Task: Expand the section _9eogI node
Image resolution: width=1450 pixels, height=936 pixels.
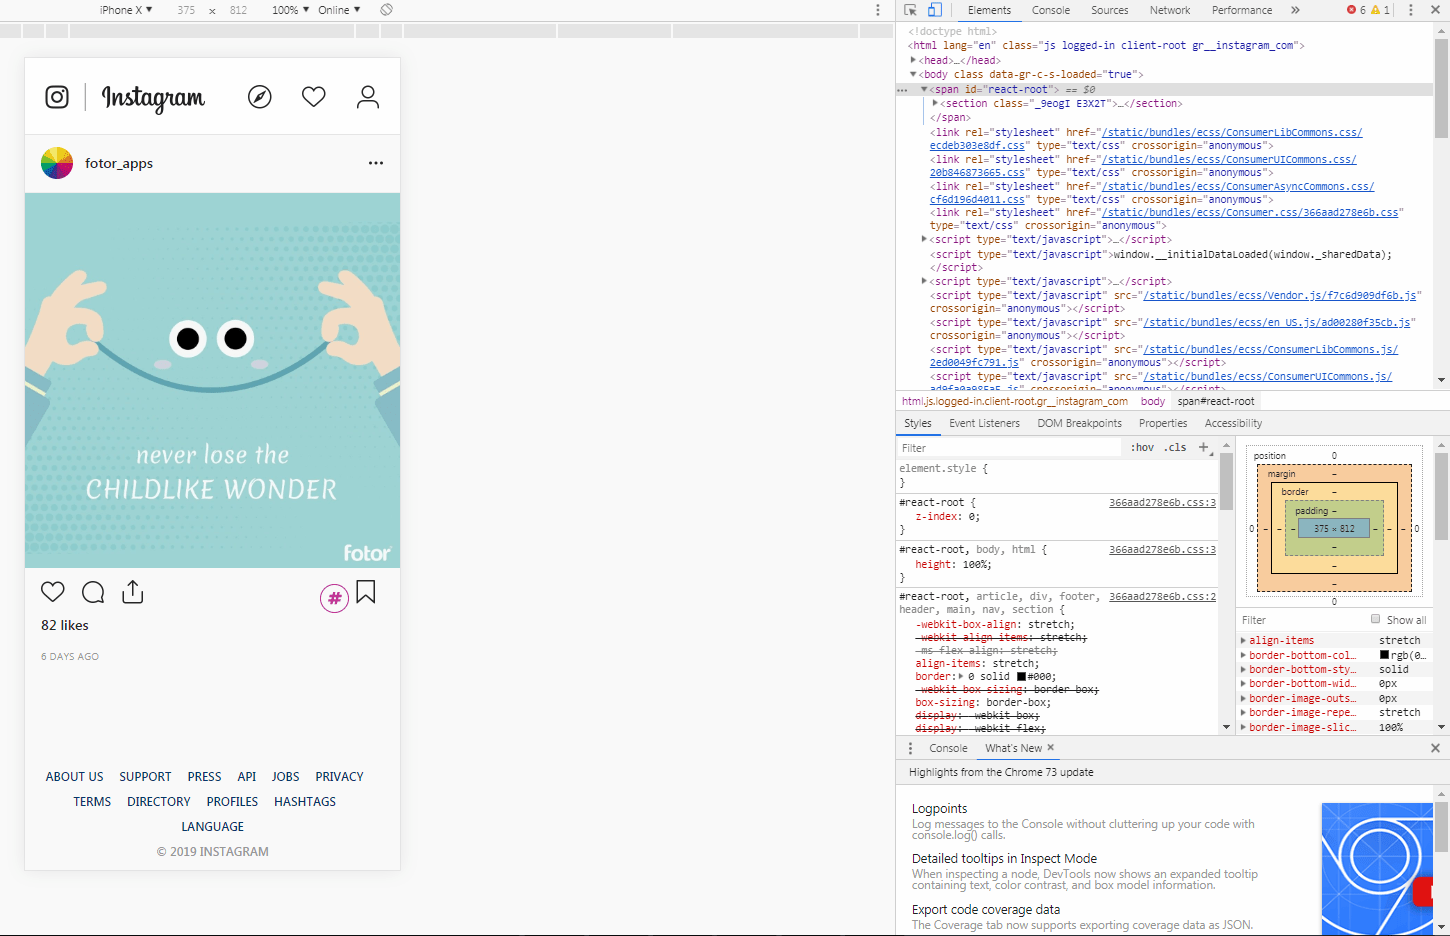Action: tap(935, 103)
